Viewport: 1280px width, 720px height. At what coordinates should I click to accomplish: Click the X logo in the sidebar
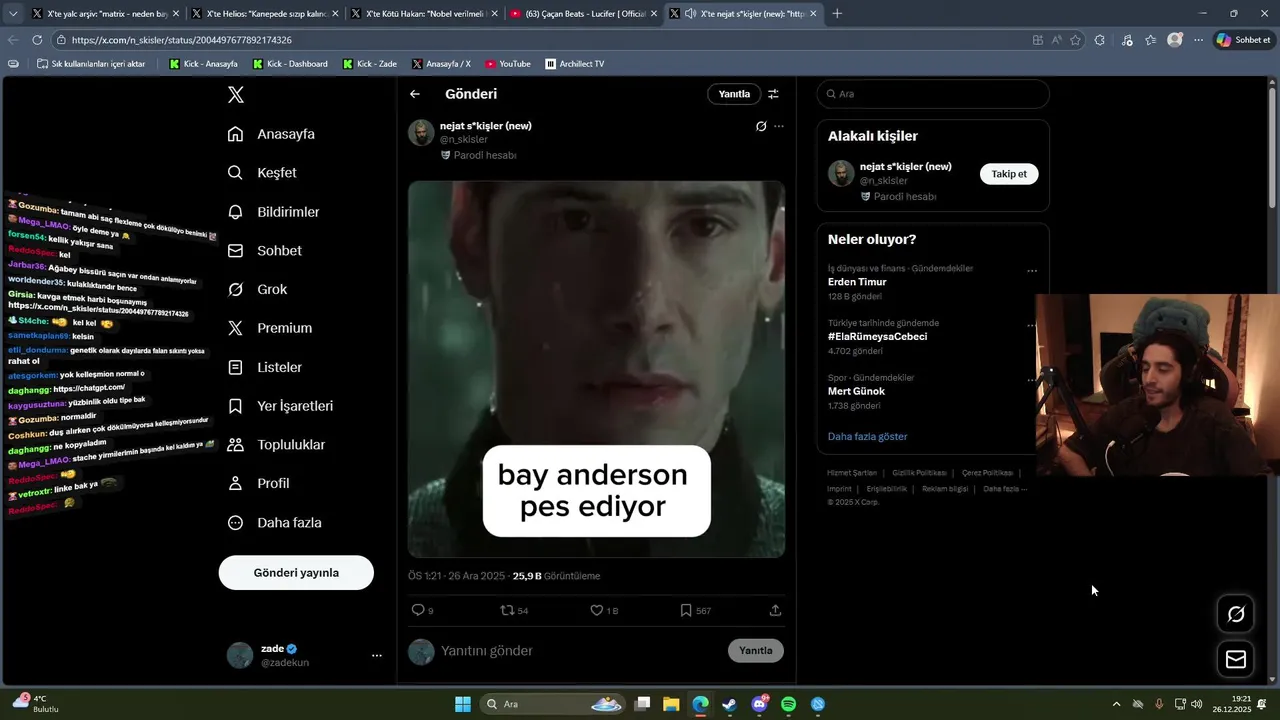point(235,95)
